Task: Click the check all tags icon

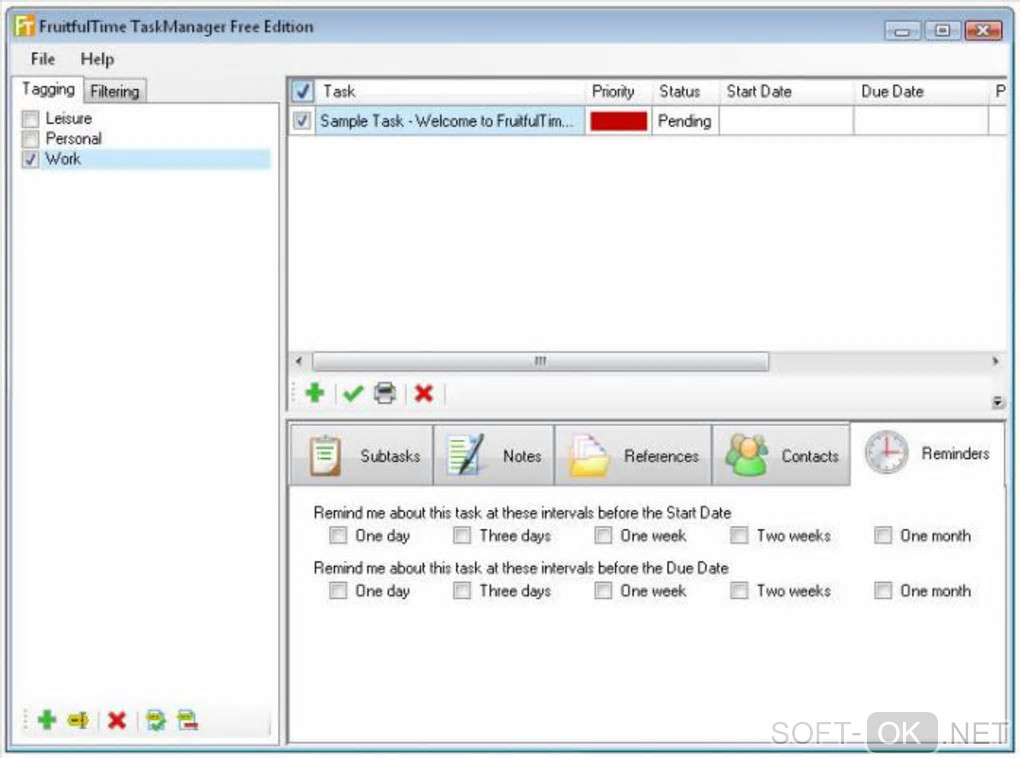Action: (156, 720)
